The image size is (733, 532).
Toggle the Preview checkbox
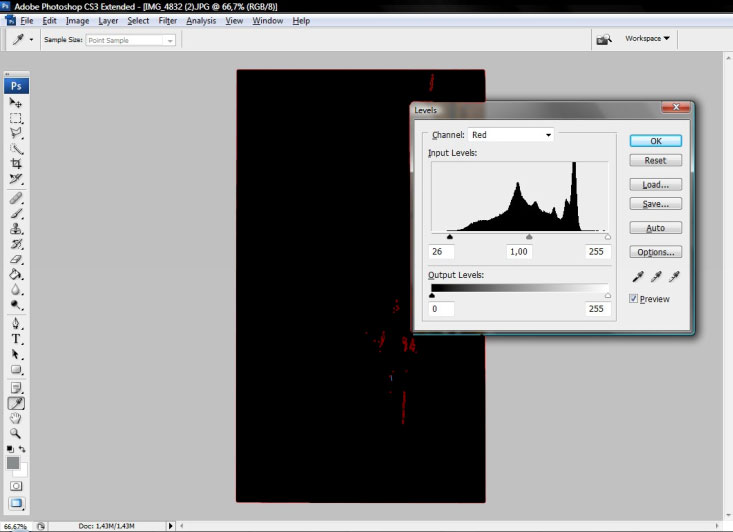634,299
